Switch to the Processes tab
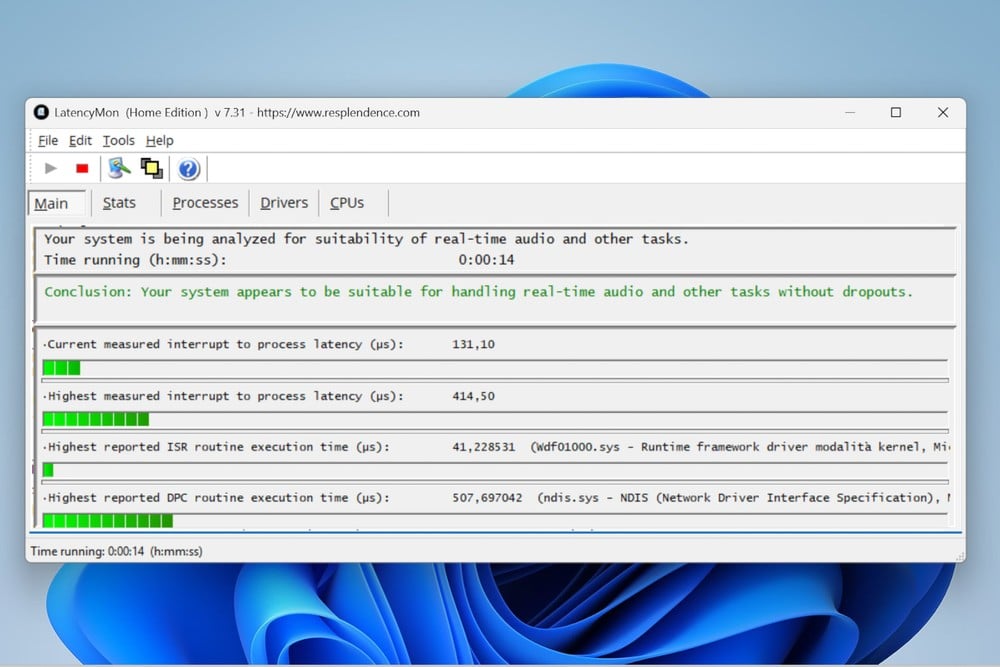 (x=205, y=203)
